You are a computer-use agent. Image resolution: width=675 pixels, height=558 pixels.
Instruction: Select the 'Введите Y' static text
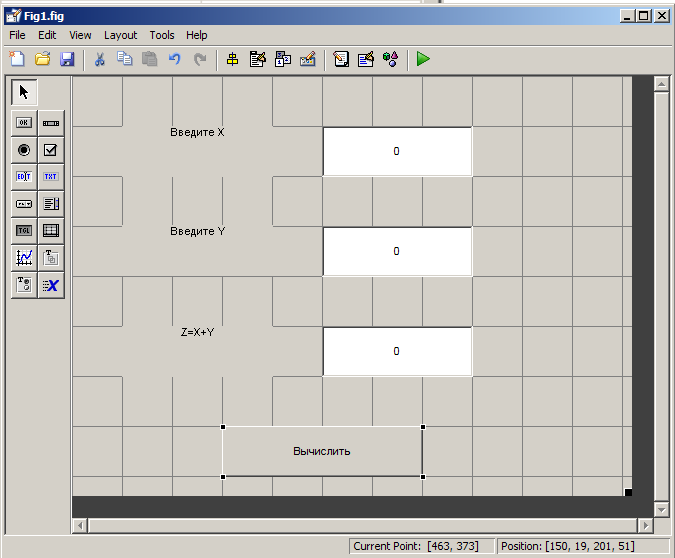pyautogui.click(x=197, y=231)
